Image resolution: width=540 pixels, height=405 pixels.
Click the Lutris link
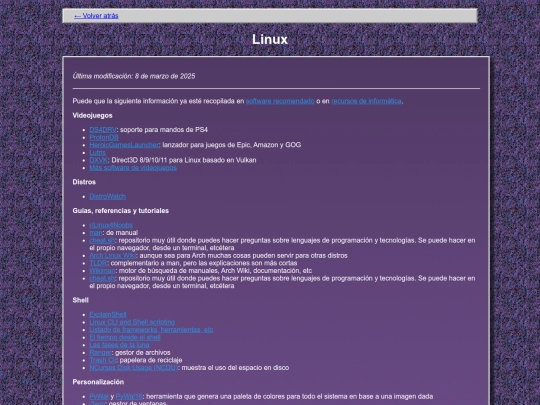(97, 153)
